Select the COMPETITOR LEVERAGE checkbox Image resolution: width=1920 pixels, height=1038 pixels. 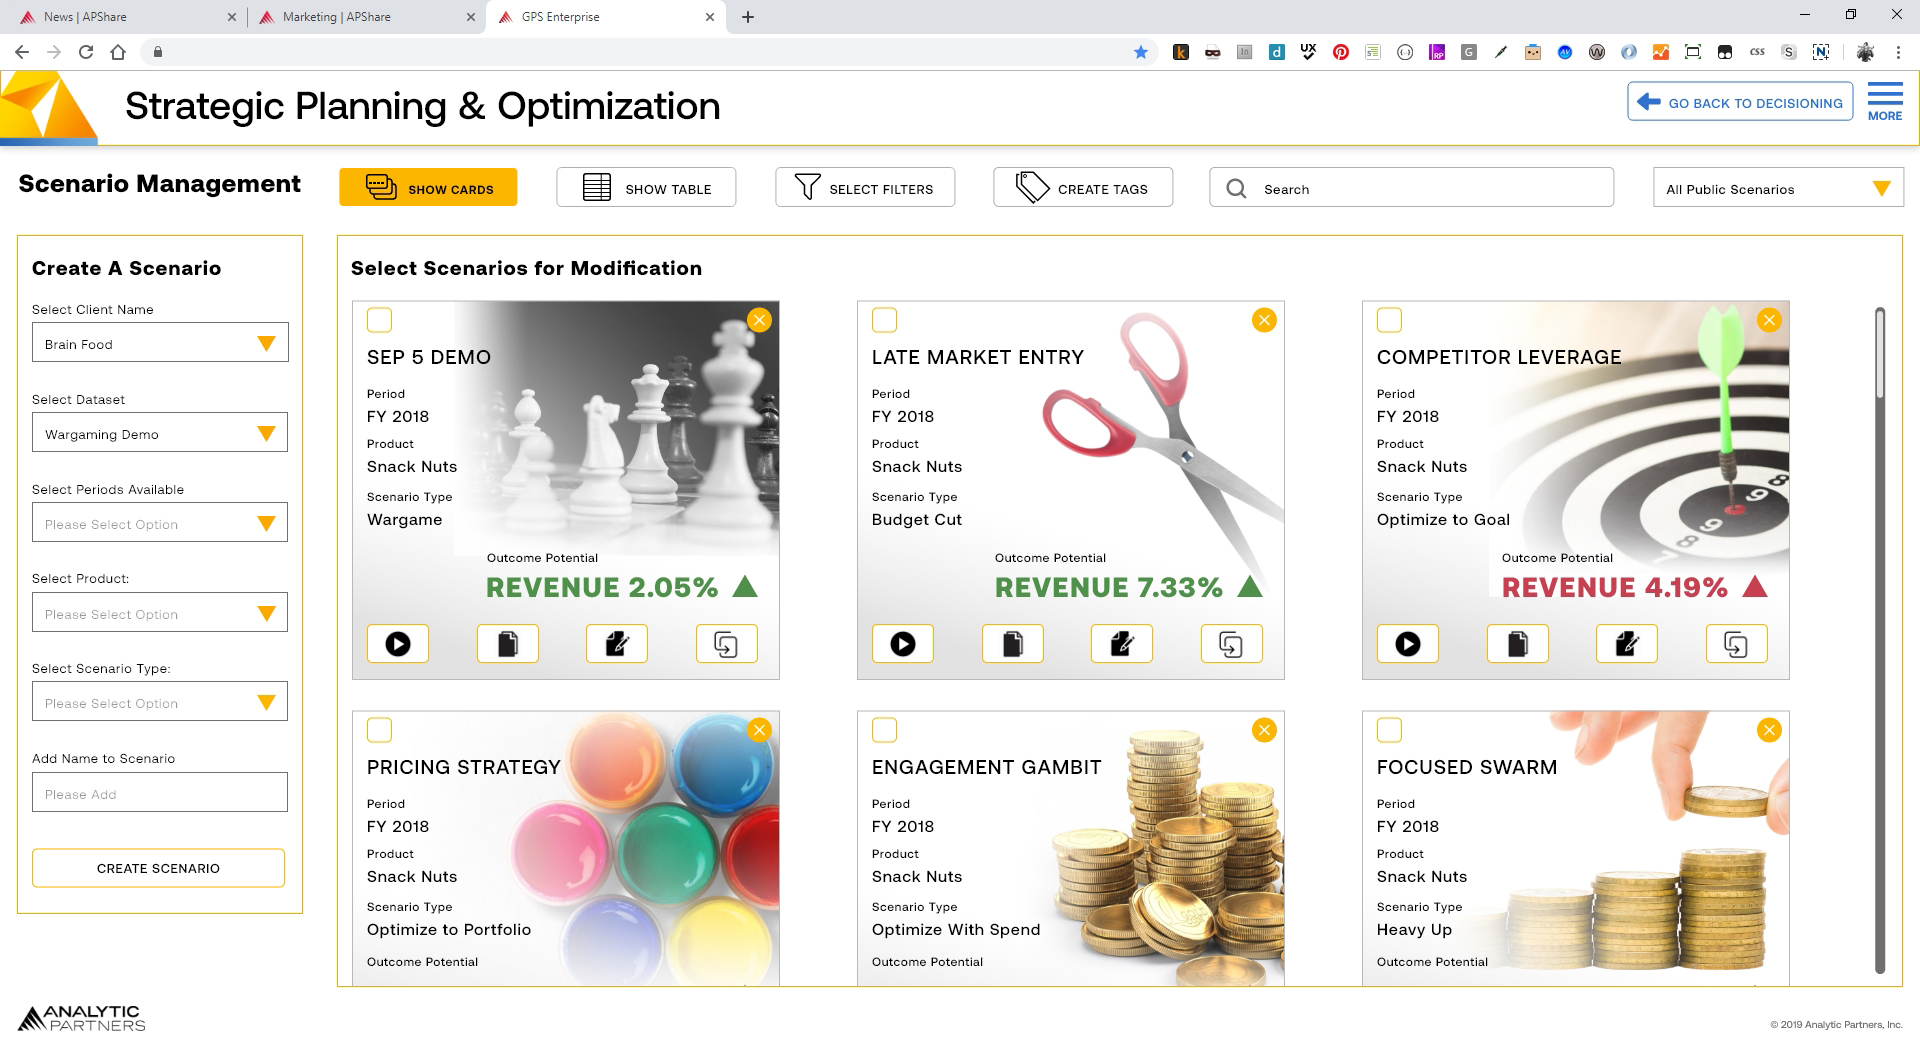(1390, 320)
